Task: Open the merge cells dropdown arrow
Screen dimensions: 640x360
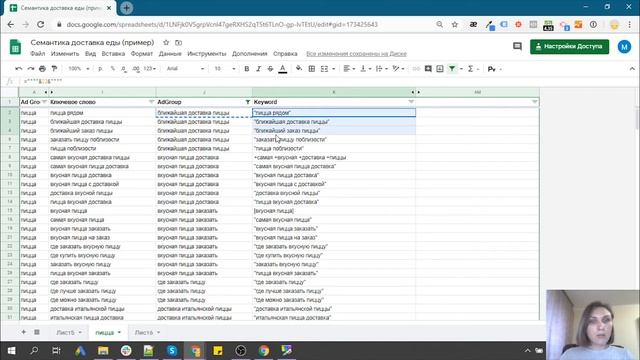Action: [334, 69]
